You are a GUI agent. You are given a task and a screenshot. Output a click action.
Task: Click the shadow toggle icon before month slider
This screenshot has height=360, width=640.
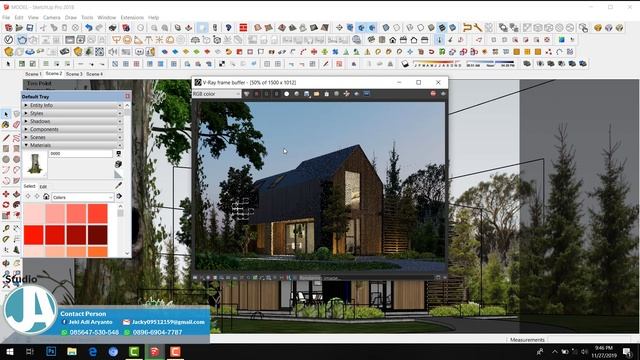coord(405,64)
